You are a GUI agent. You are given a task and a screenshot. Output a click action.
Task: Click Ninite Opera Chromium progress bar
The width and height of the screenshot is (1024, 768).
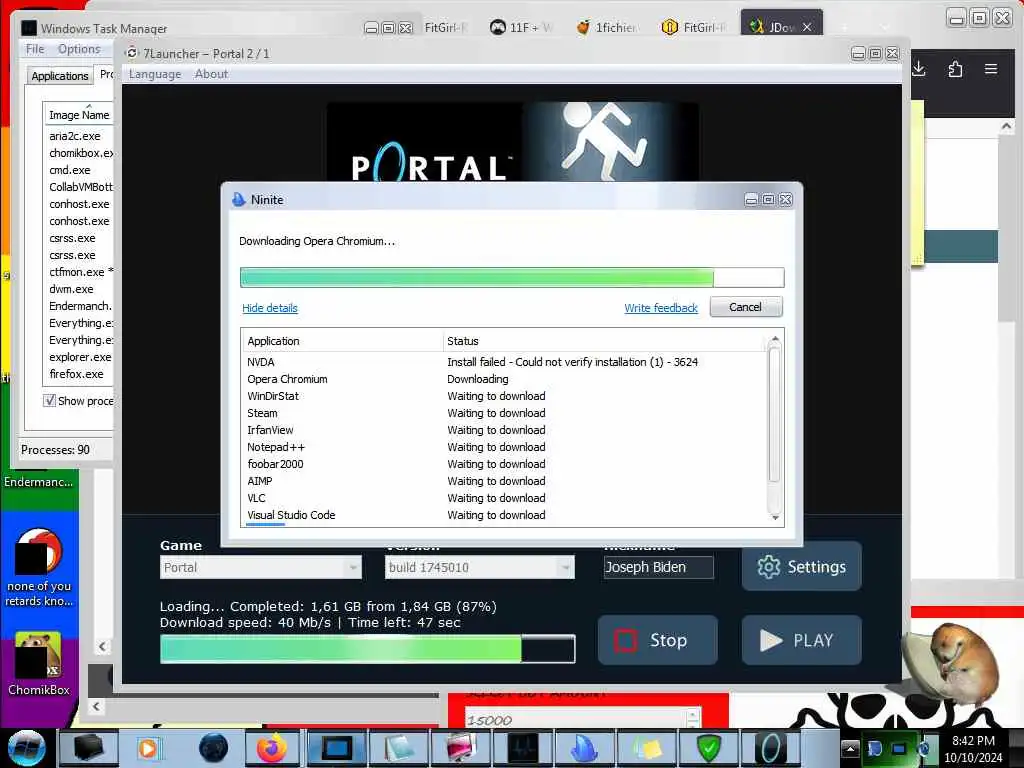point(512,278)
